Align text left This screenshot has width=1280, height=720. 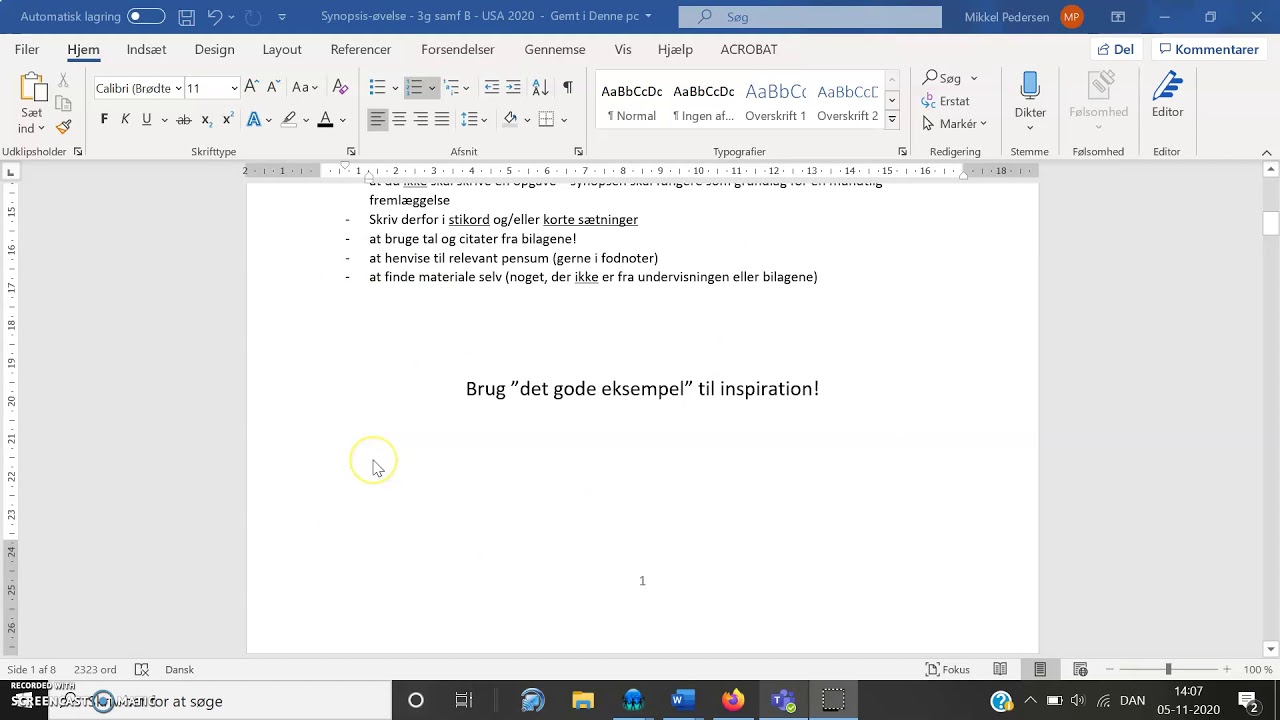[x=377, y=120]
